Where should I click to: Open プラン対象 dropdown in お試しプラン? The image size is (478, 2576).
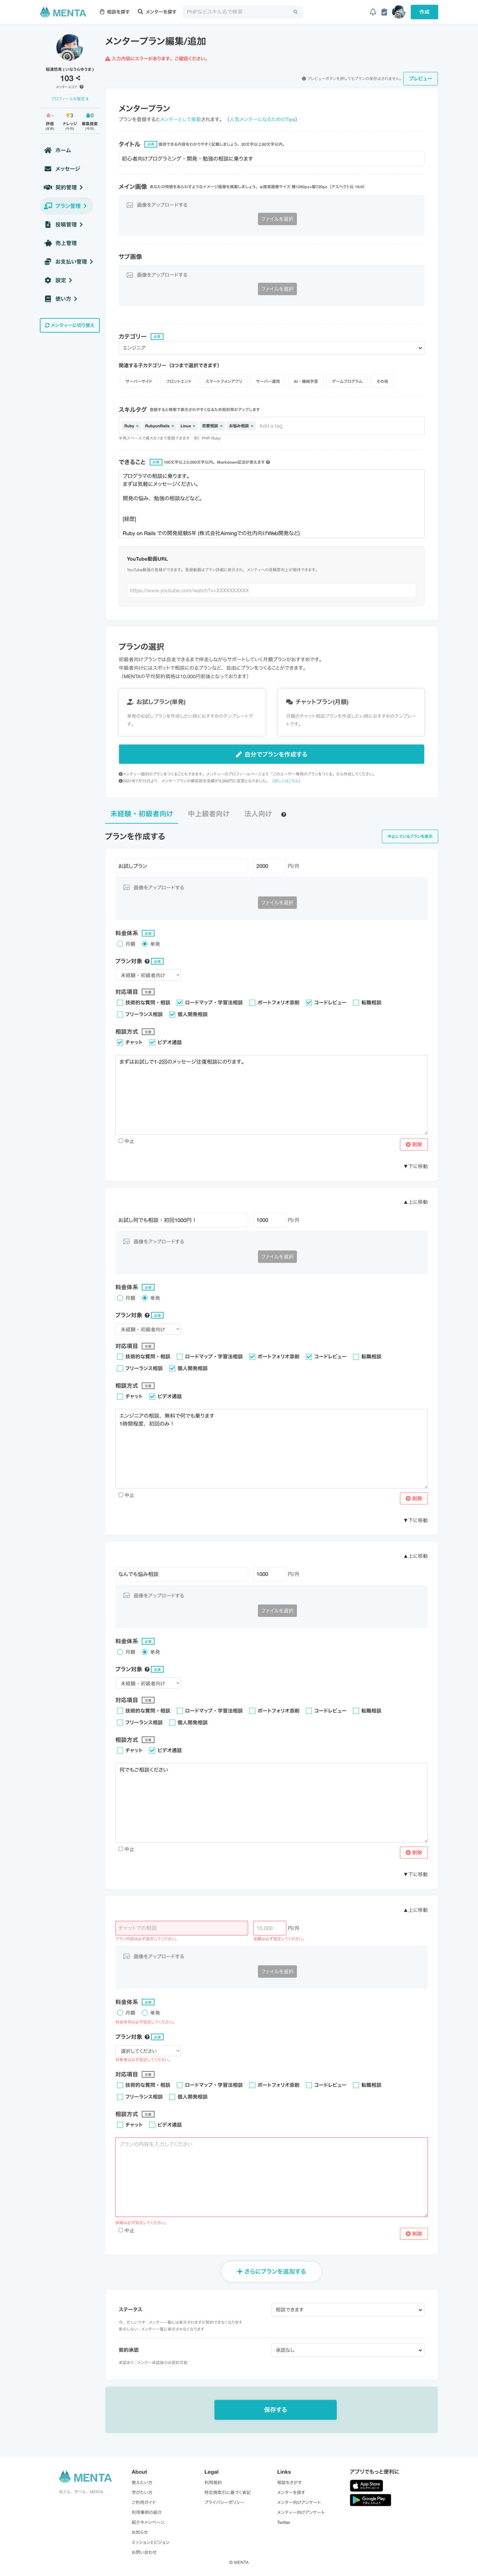coord(148,975)
